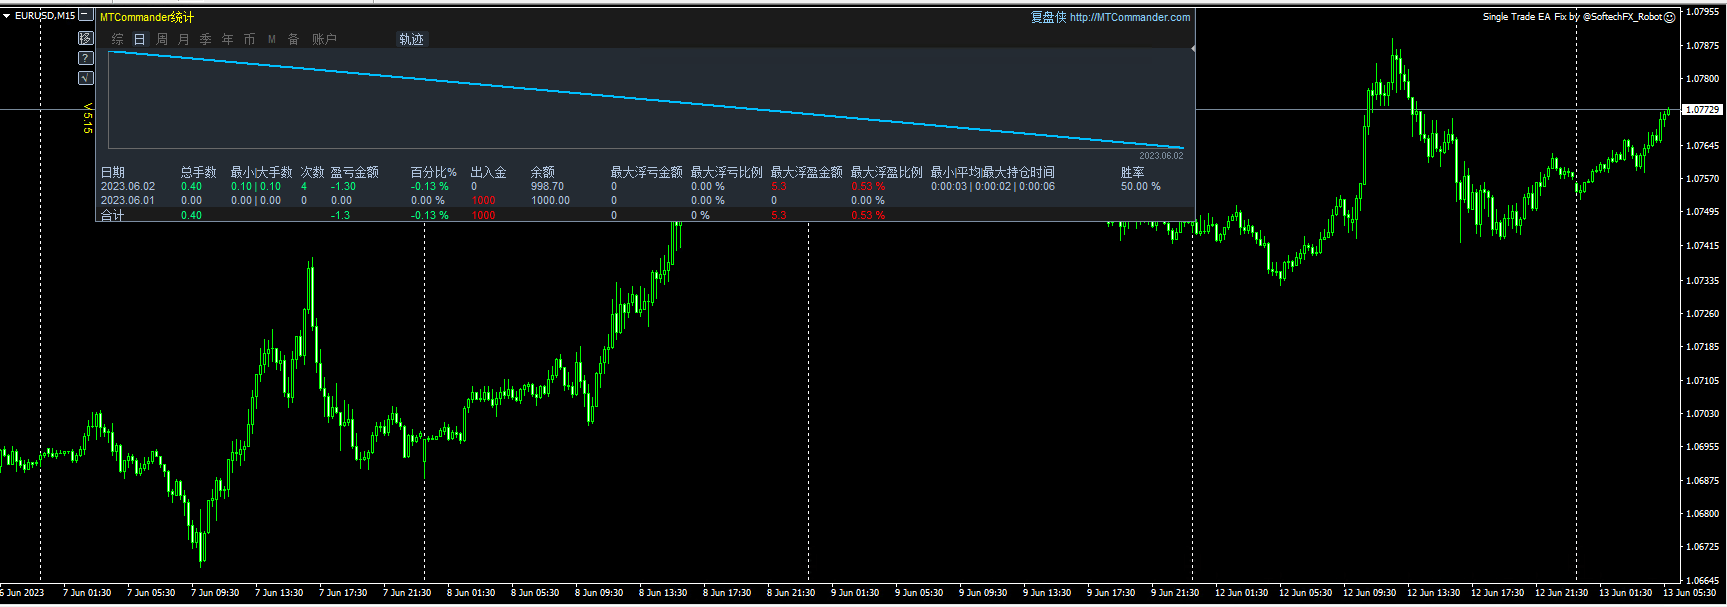Click the 1.07729 current price tag
This screenshot has width=1727, height=607.
click(1703, 109)
